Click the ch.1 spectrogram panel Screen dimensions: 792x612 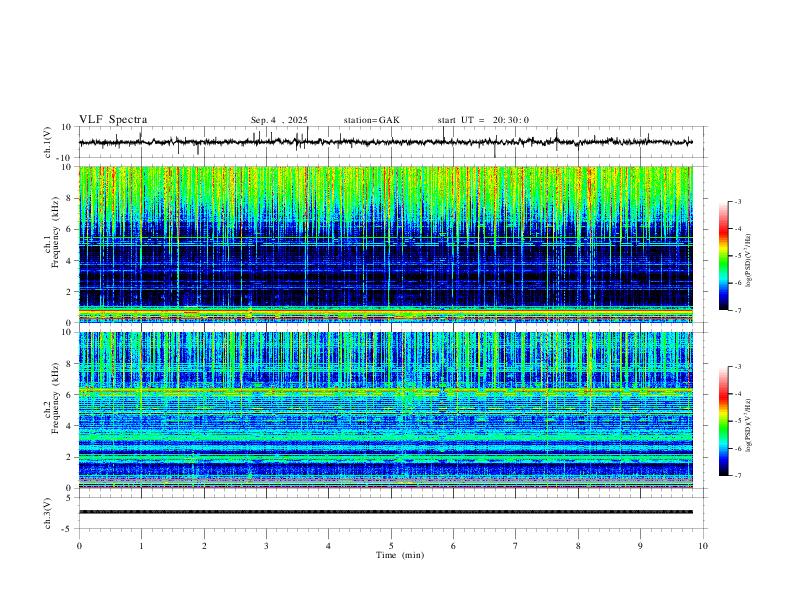tap(386, 244)
